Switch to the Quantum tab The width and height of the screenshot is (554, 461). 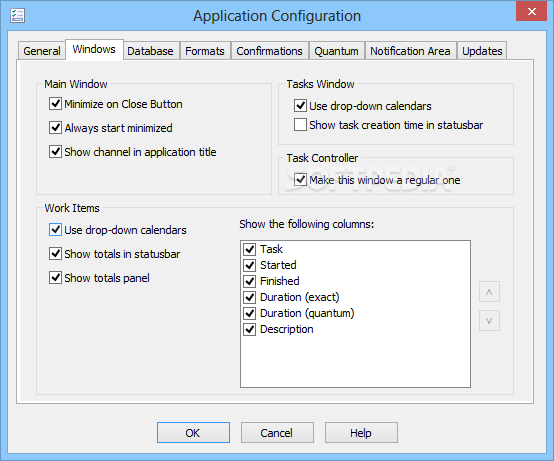pos(336,51)
